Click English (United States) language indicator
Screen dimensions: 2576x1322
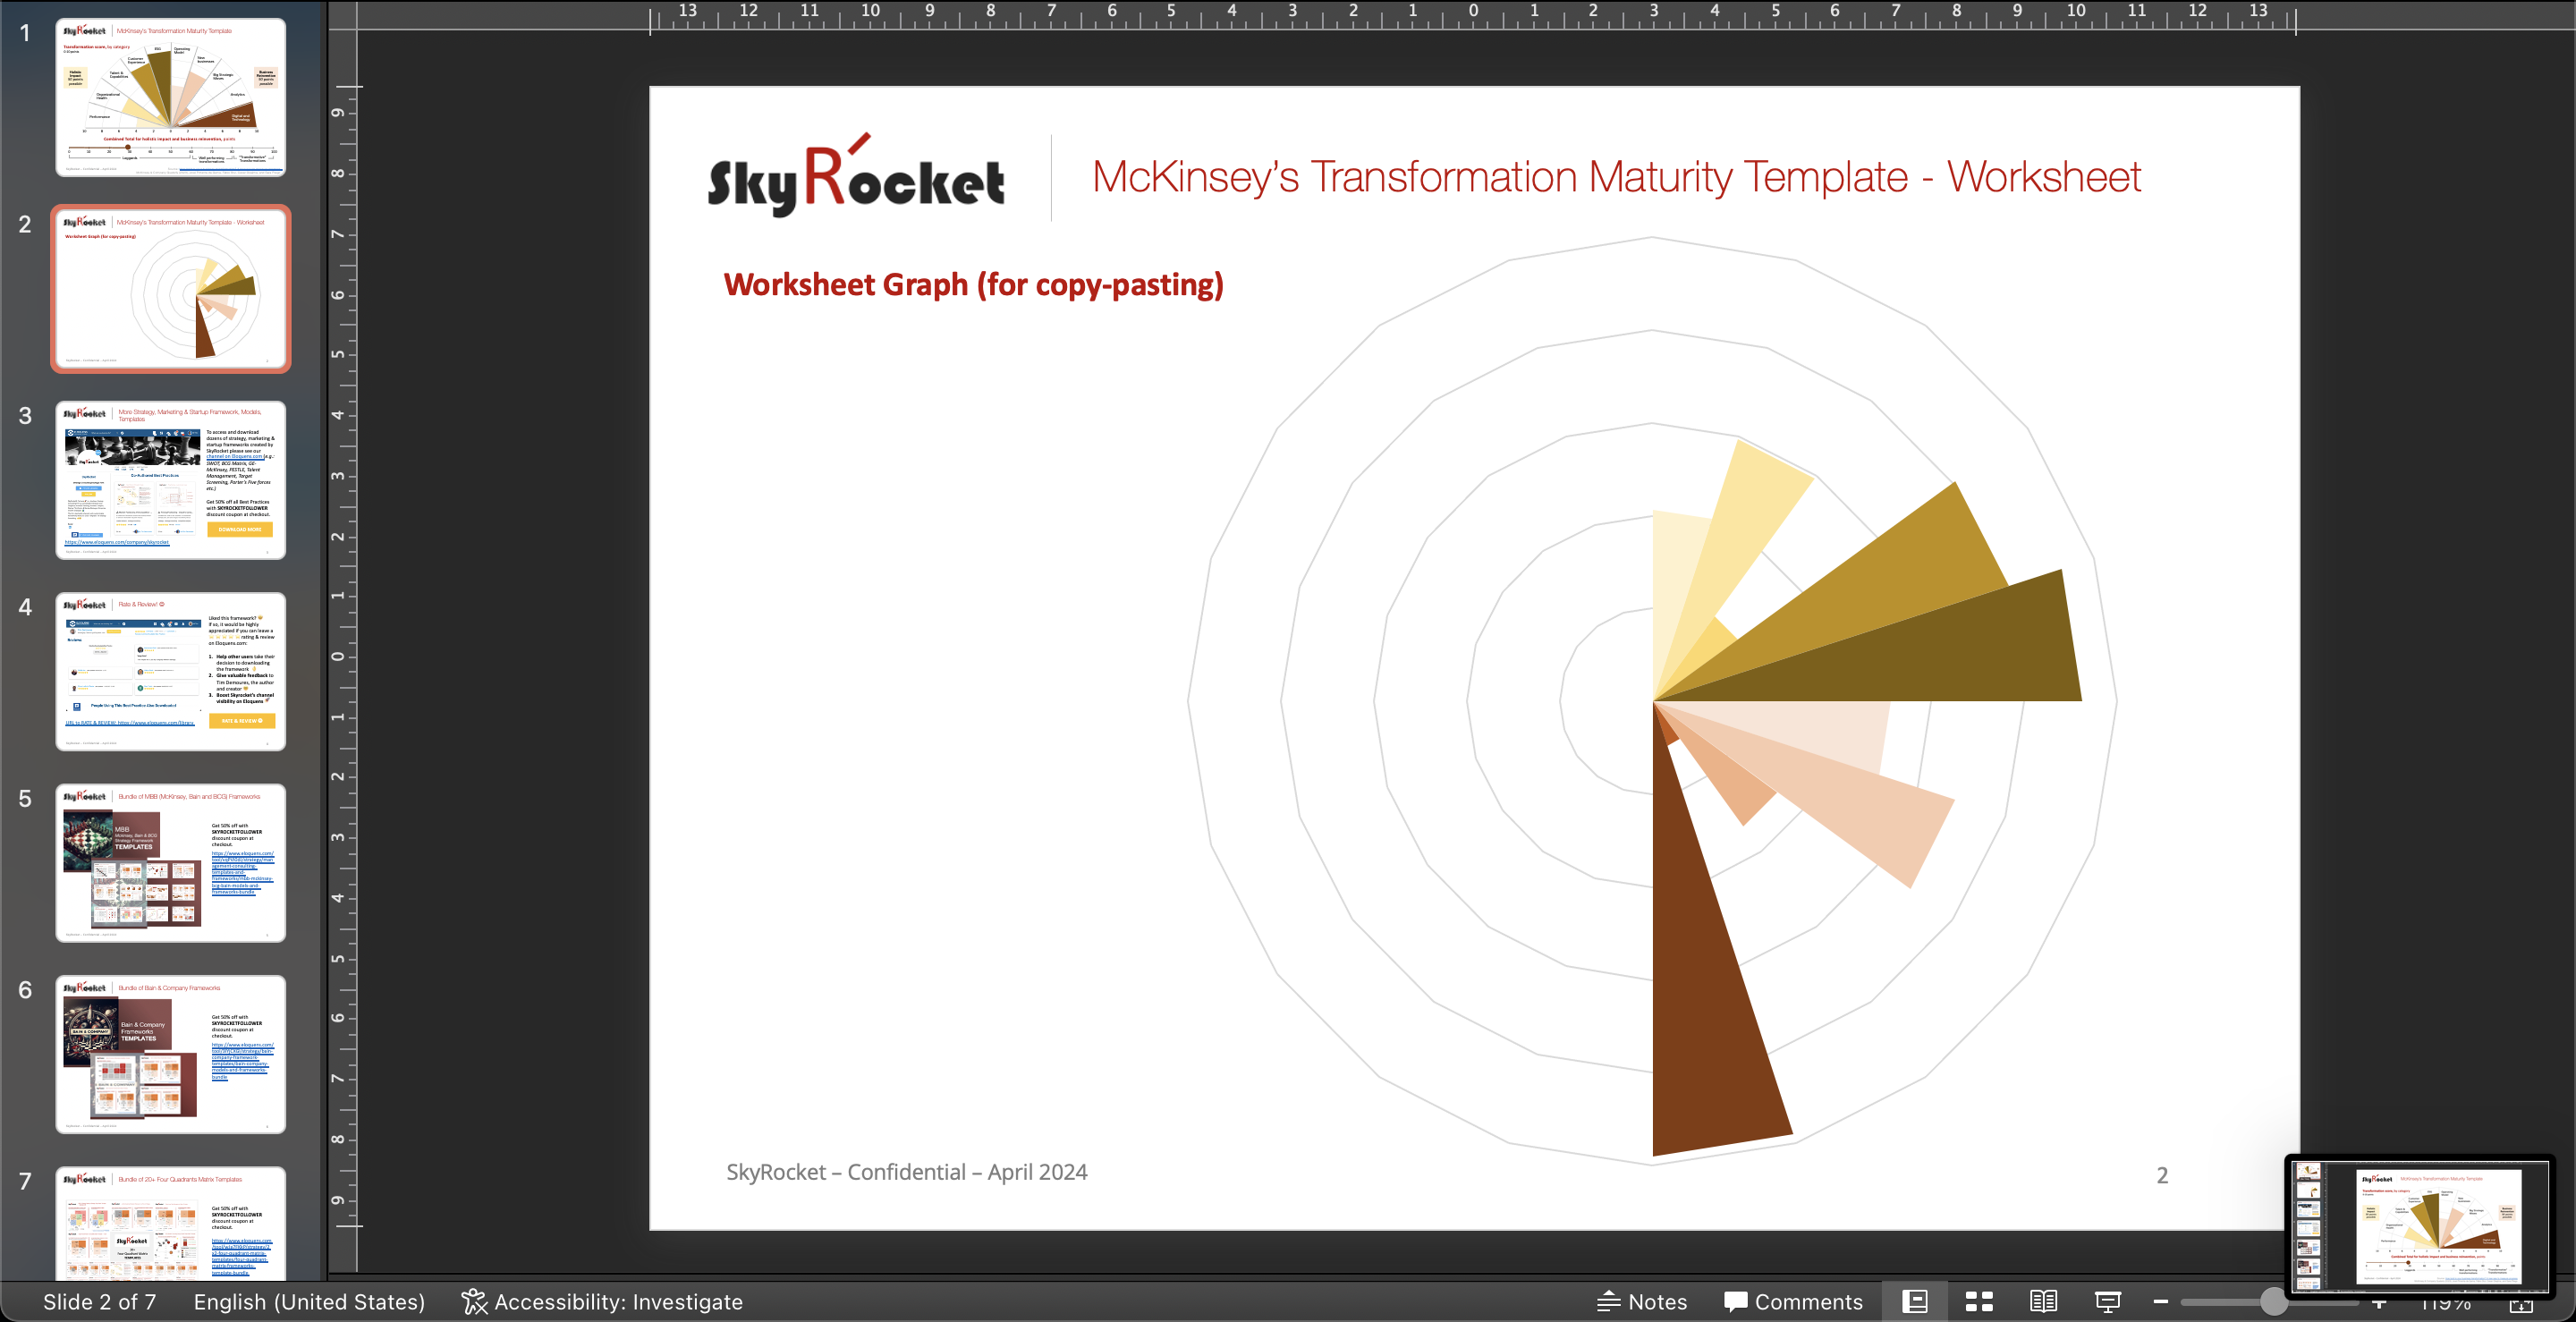click(309, 1301)
